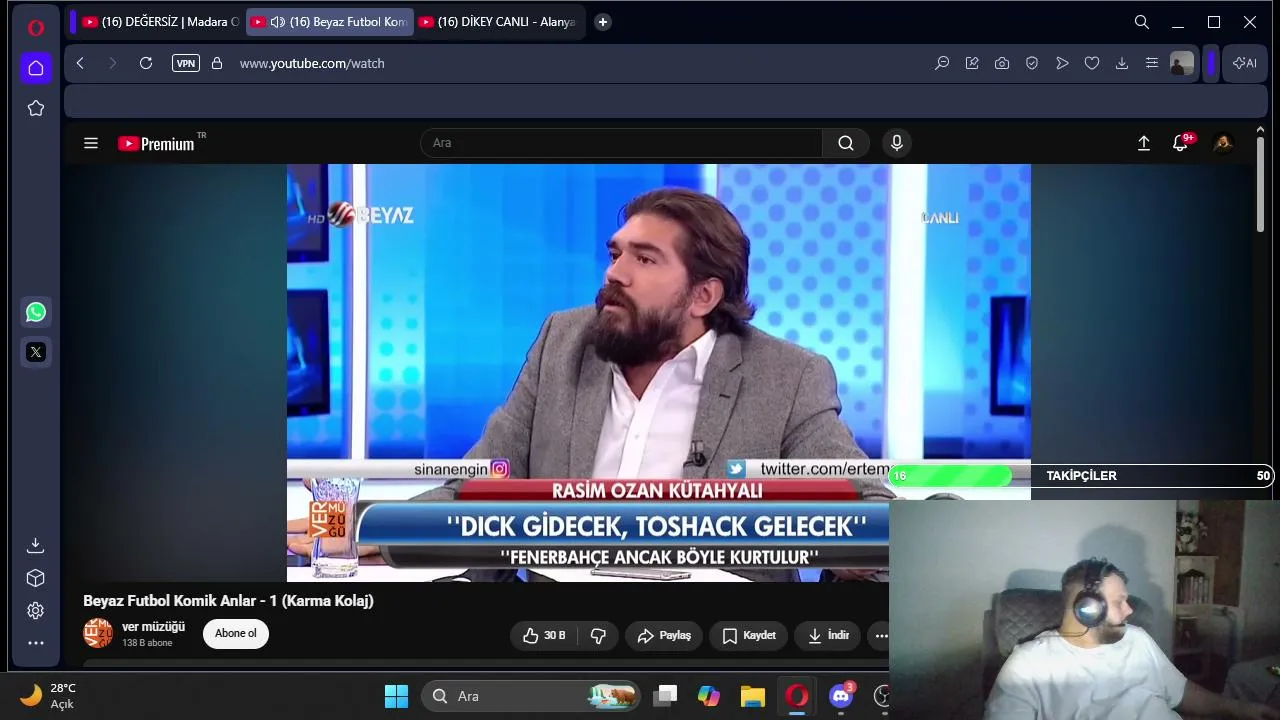Click the page vertical scrollbar
Screen dimensions: 1280x720
1259,184
